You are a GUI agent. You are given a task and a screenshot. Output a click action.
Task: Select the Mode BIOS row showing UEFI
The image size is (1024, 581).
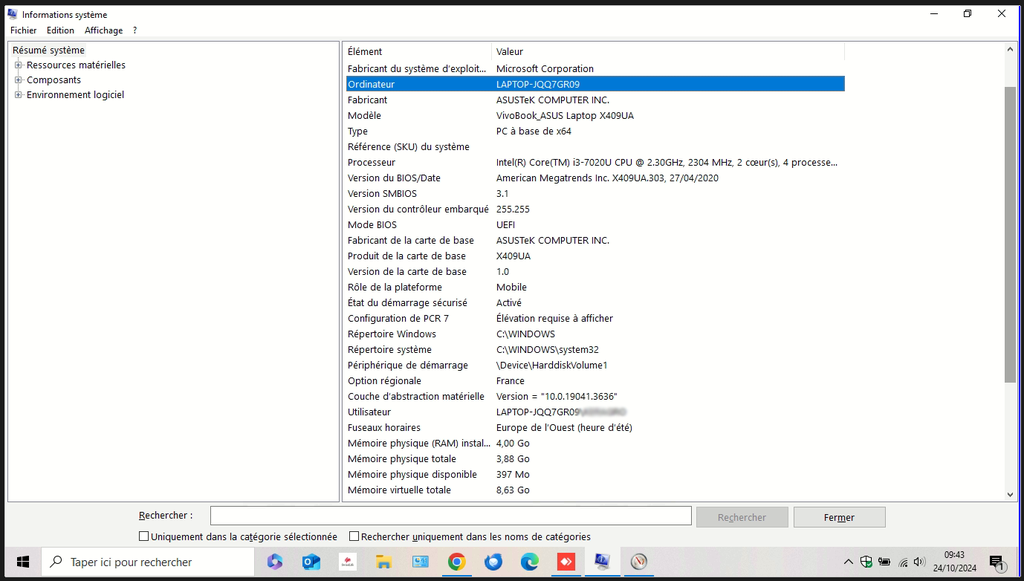595,225
